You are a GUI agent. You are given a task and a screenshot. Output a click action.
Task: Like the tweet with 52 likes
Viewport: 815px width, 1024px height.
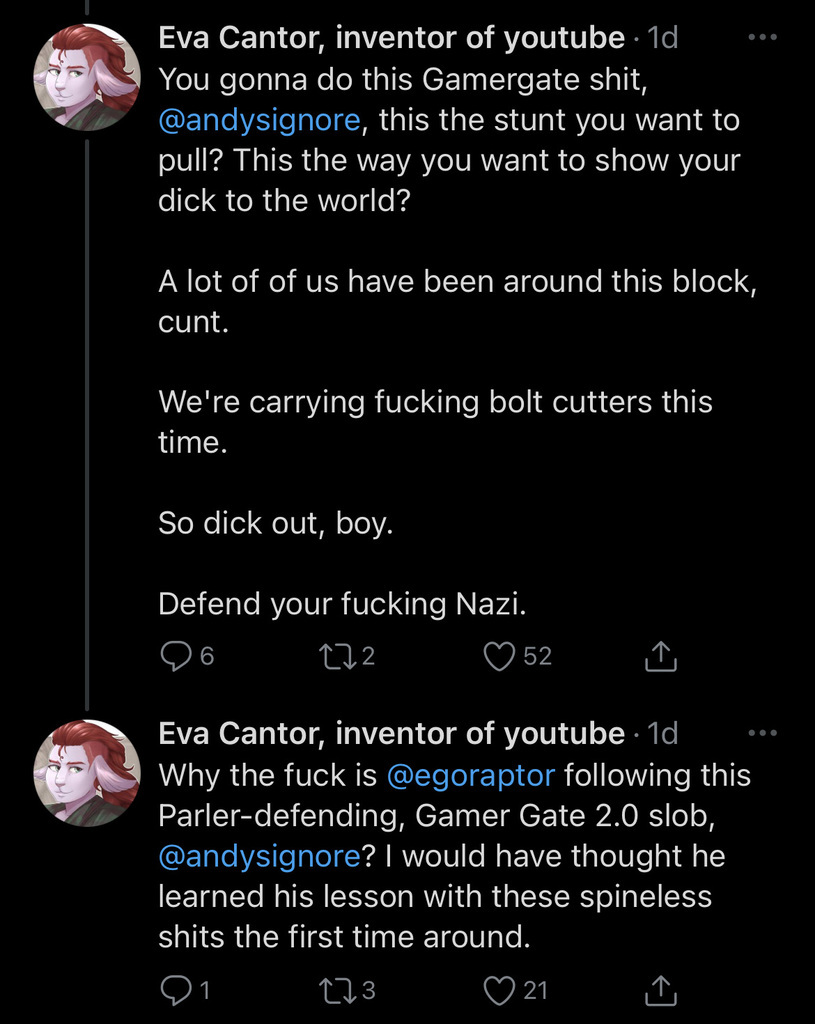tap(497, 656)
